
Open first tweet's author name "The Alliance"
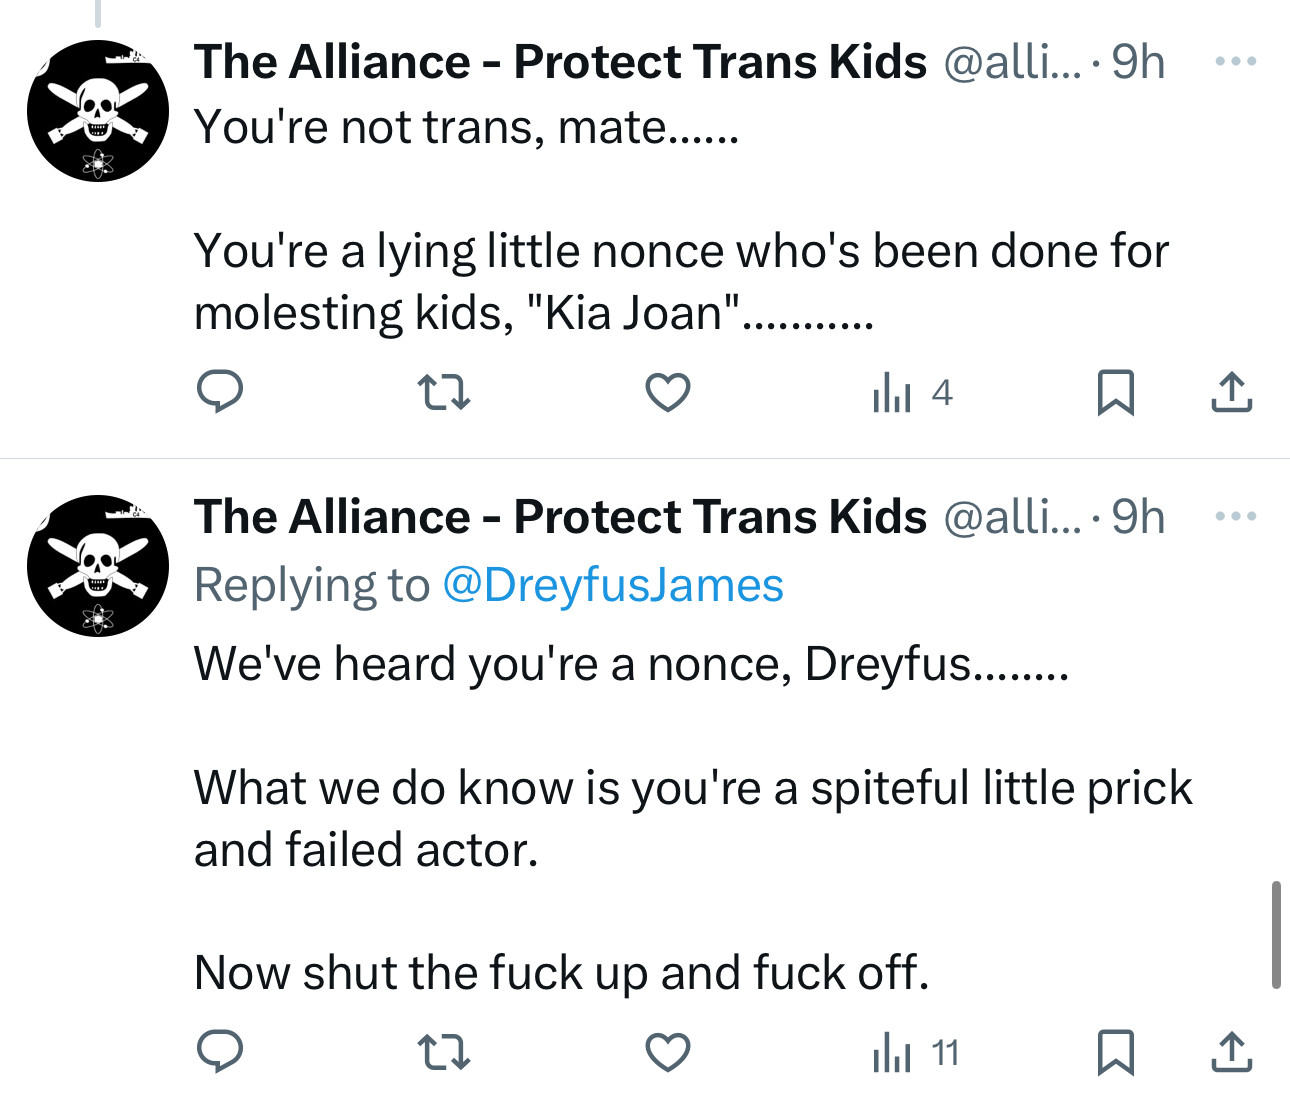tap(560, 62)
